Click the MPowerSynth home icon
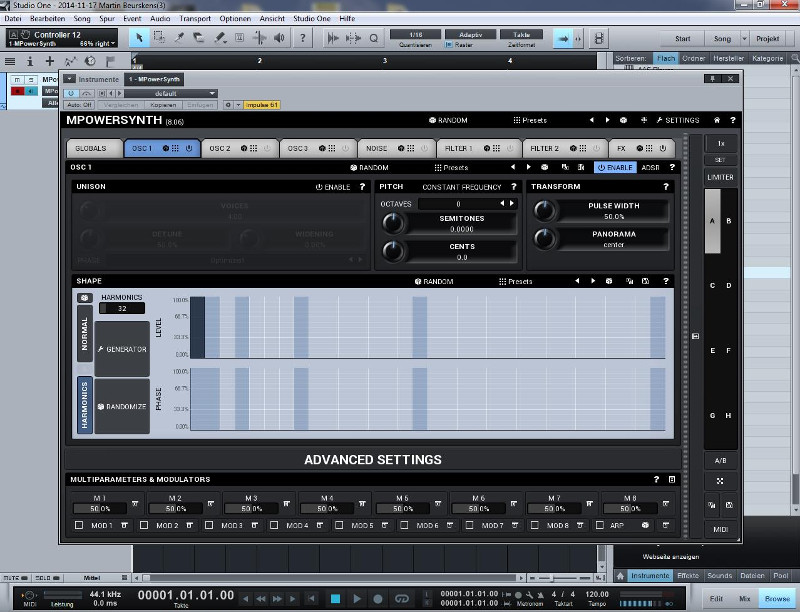 pyautogui.click(x=717, y=120)
